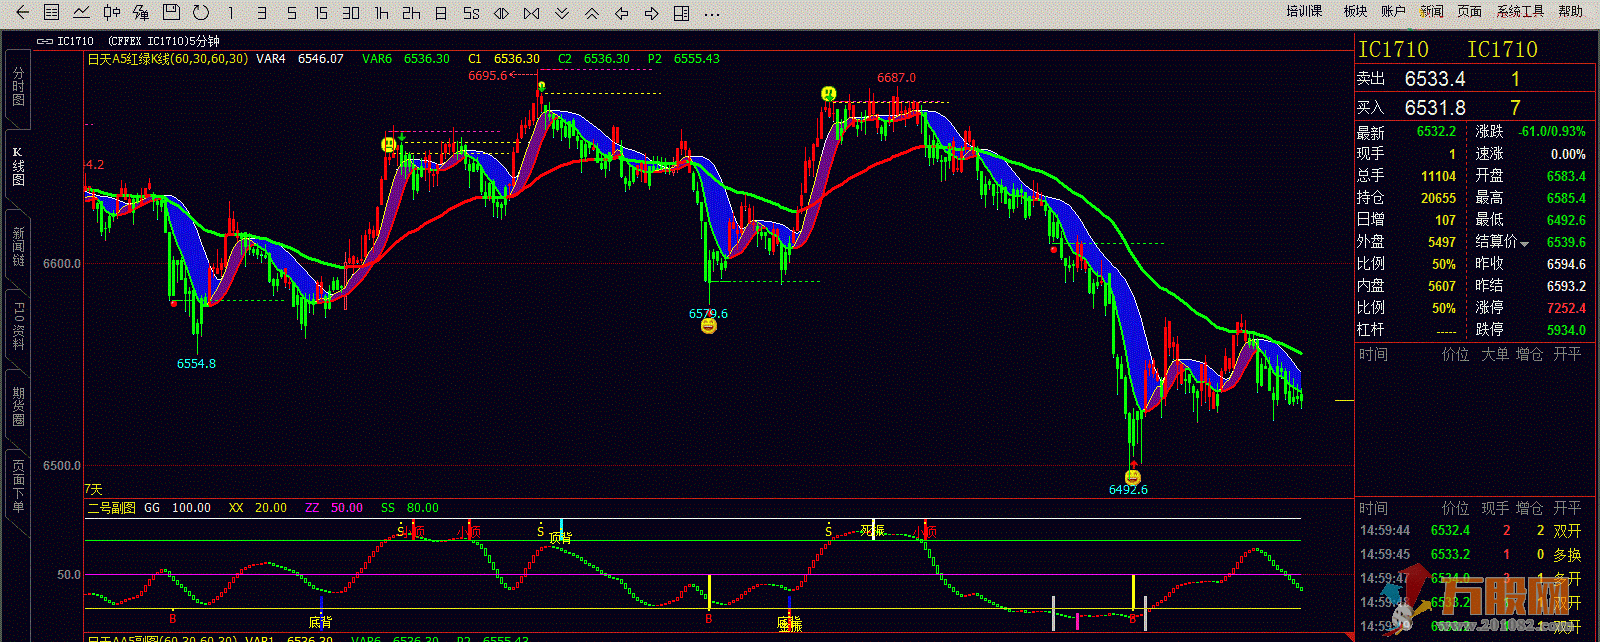Screen dimensions: 1600x642
Task: Open the 系统工具 menu
Action: coord(1520,11)
